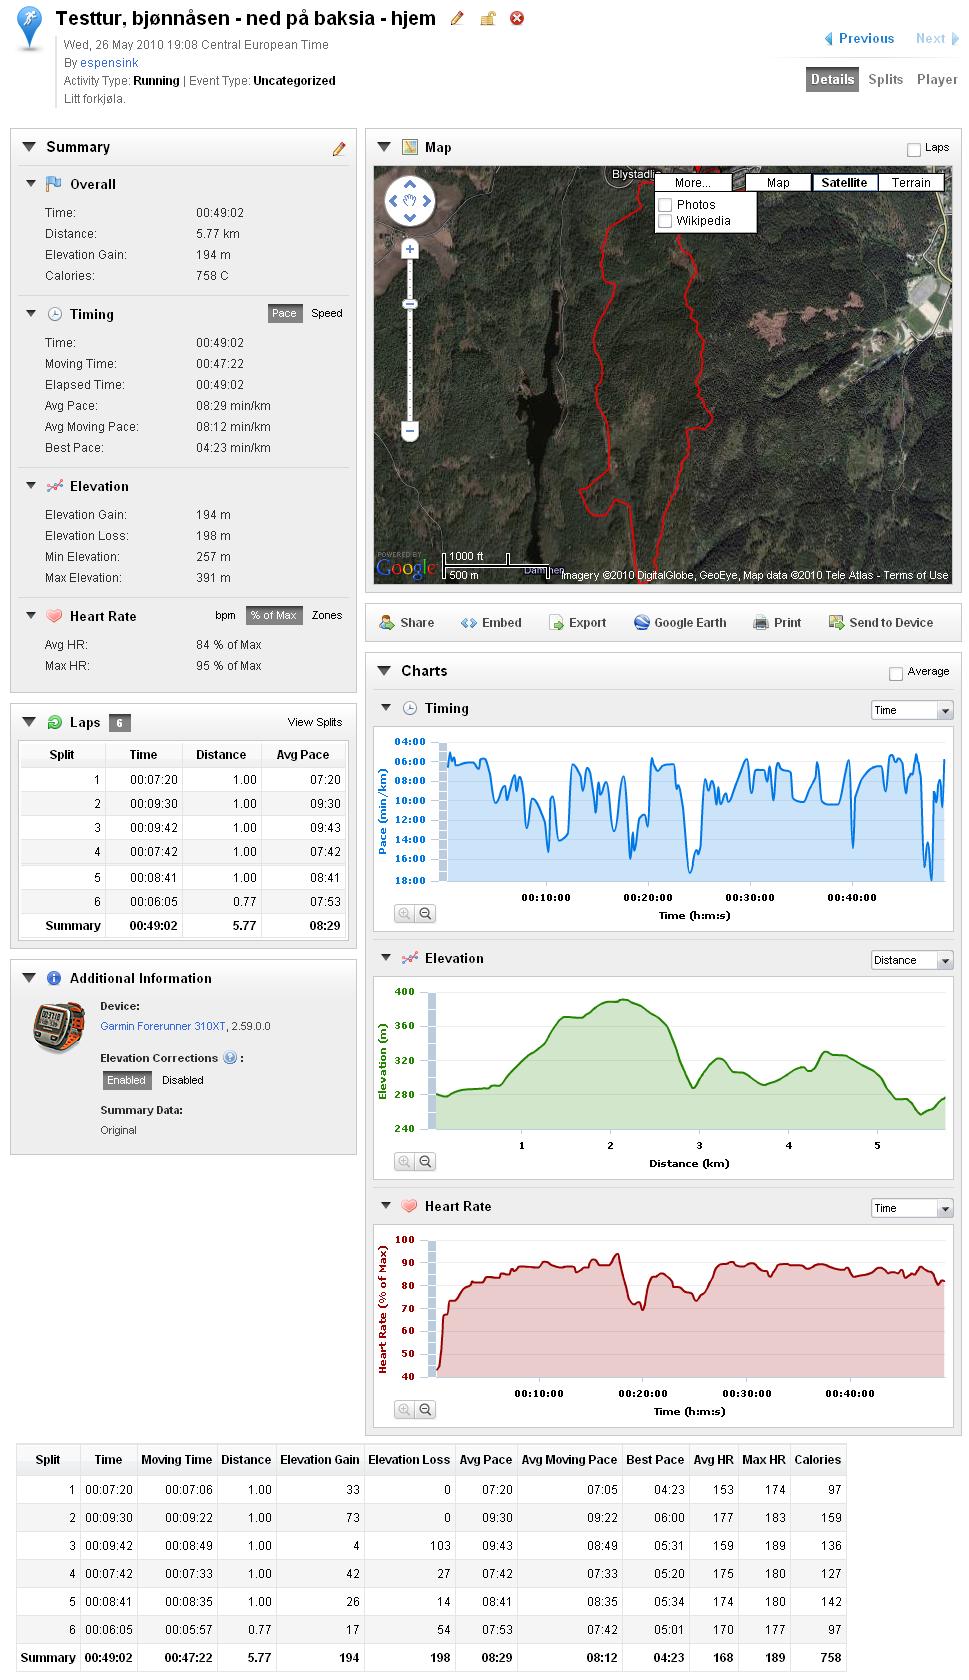Switch to the Player tab
This screenshot has height=1680, width=969.
pos(937,79)
